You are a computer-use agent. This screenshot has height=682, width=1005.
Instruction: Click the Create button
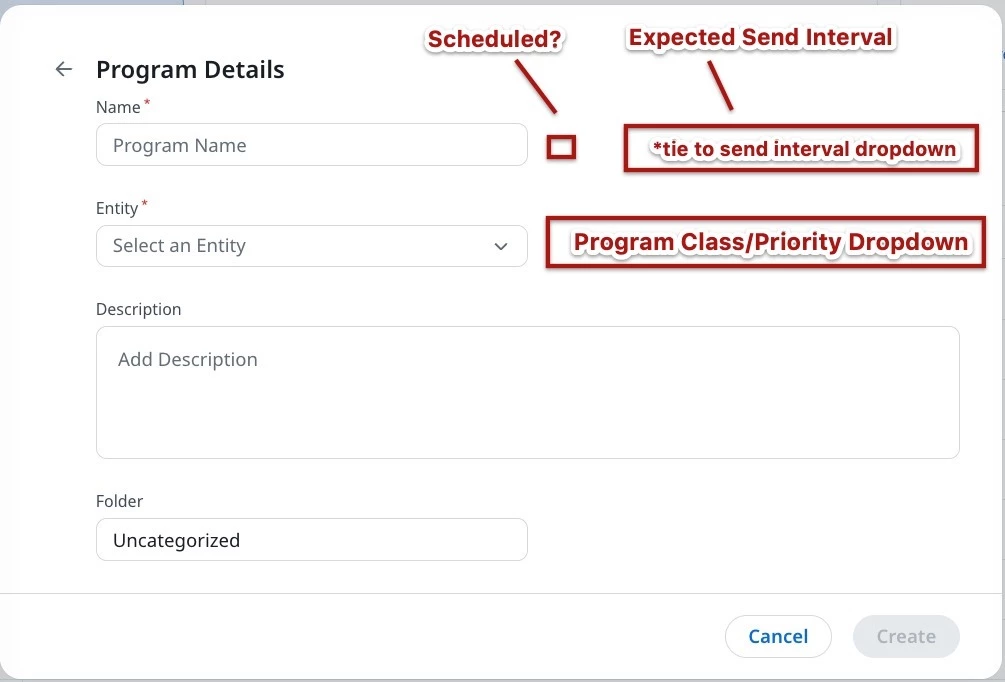pyautogui.click(x=906, y=636)
